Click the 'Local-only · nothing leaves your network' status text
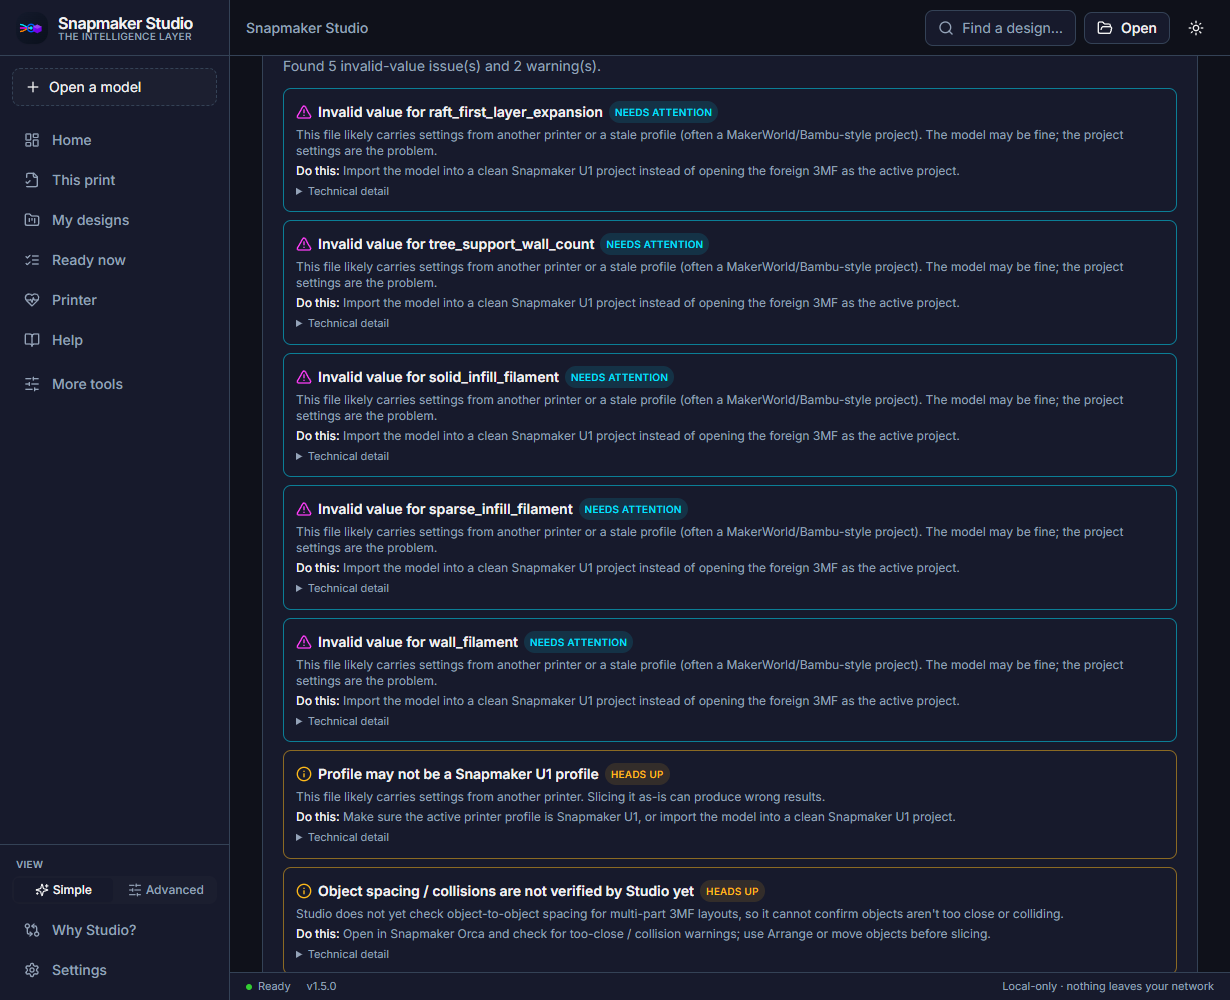The image size is (1230, 1000). coord(1108,986)
